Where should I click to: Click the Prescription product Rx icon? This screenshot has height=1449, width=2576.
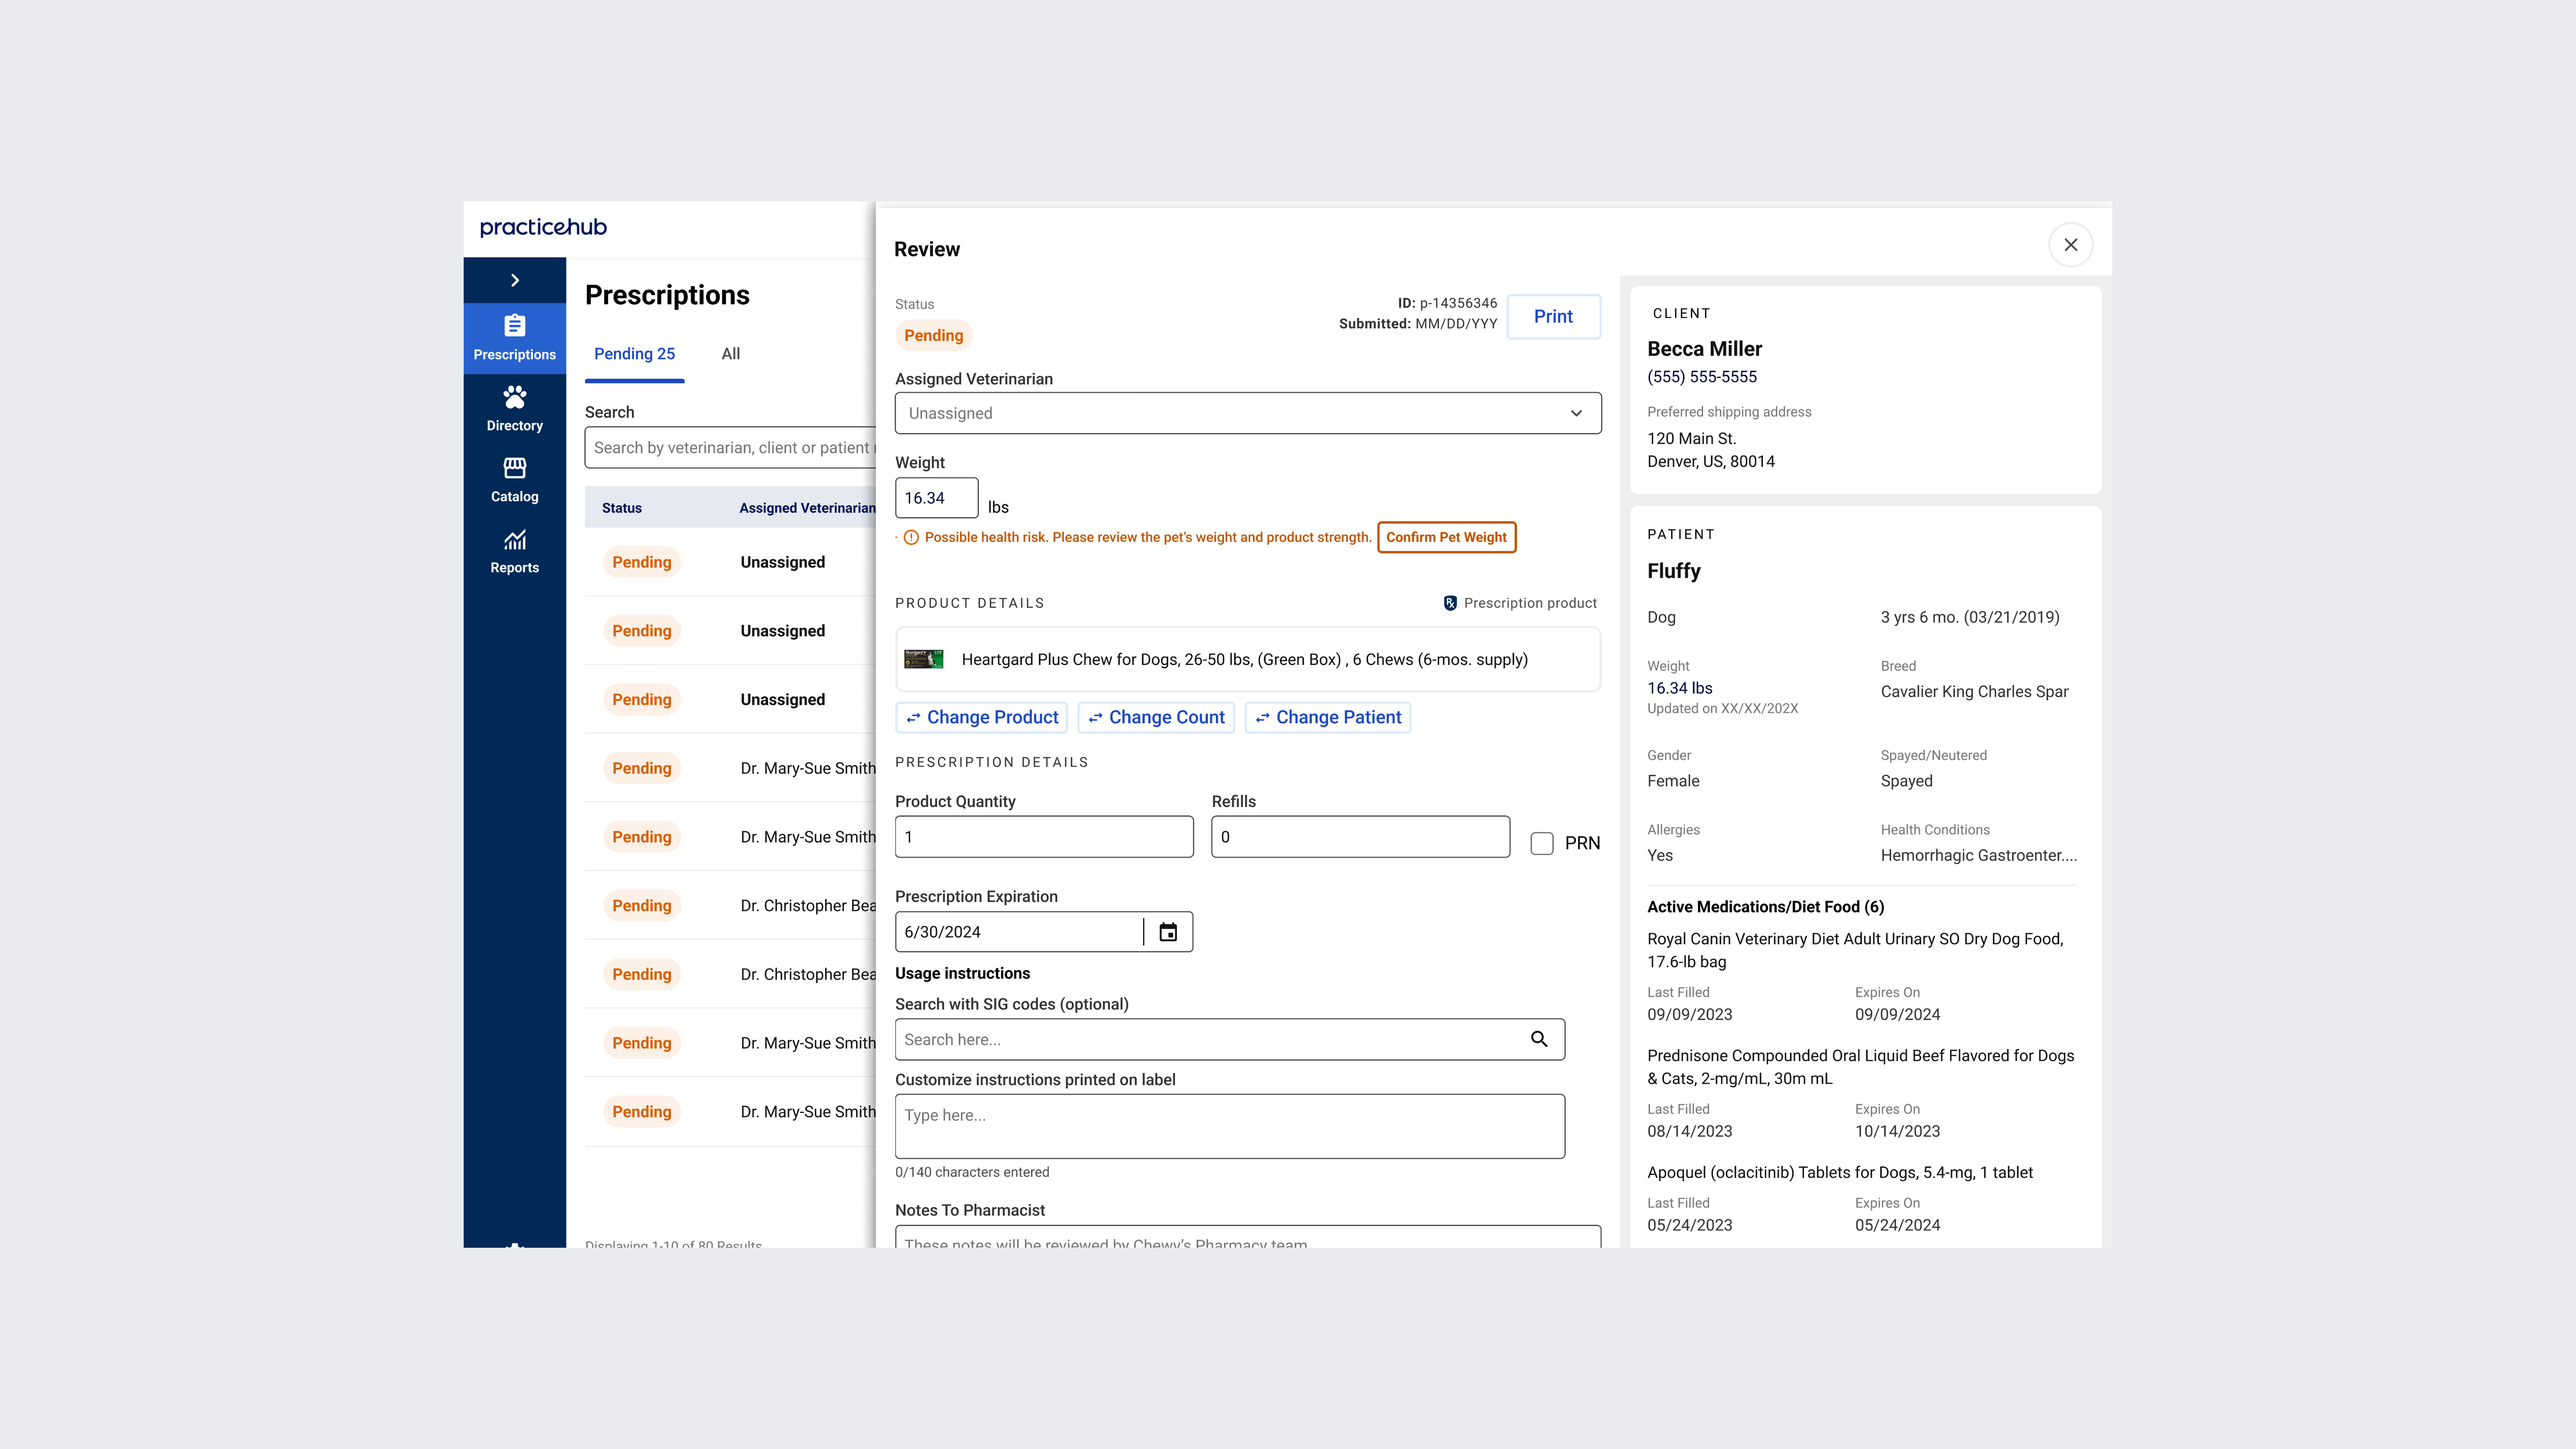[1450, 603]
